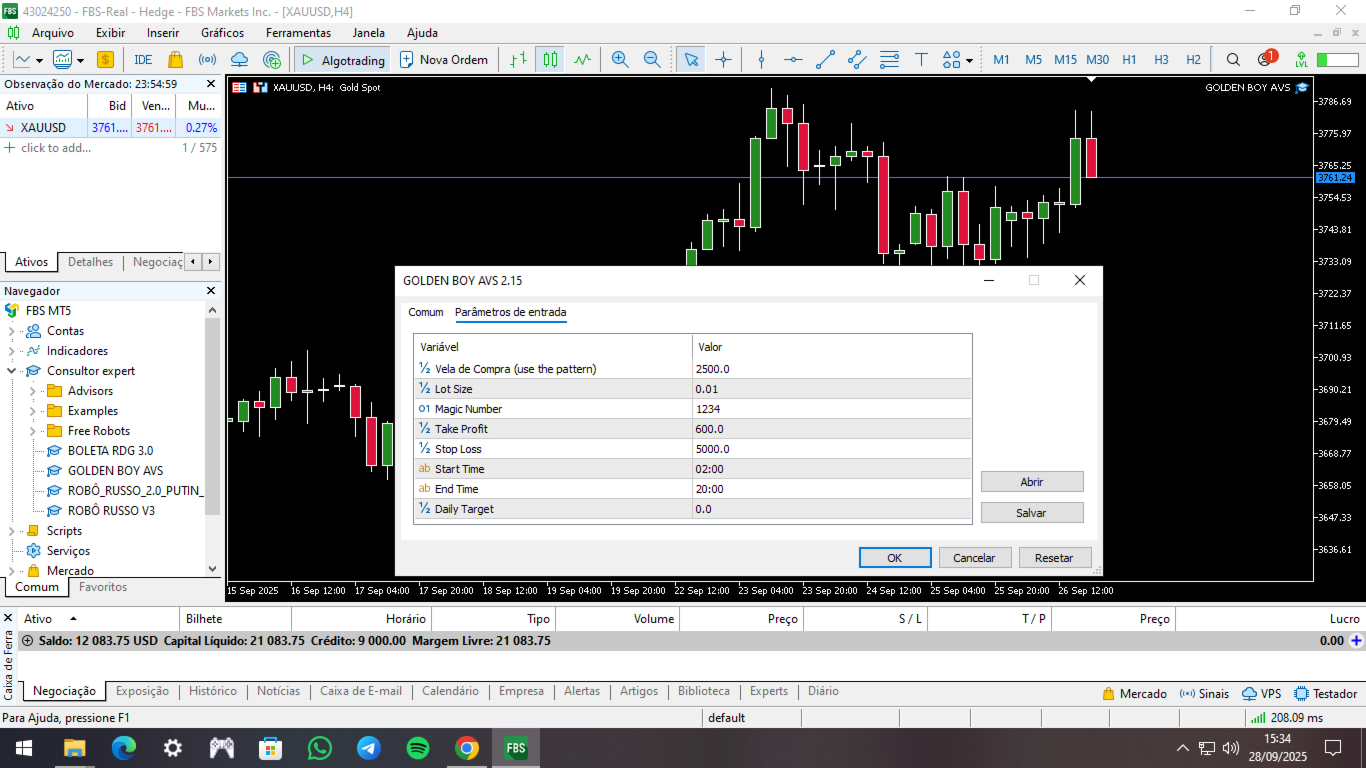This screenshot has height=768, width=1366.
Task: Open the Signals broadcast toolbar icon
Action: [x=207, y=59]
